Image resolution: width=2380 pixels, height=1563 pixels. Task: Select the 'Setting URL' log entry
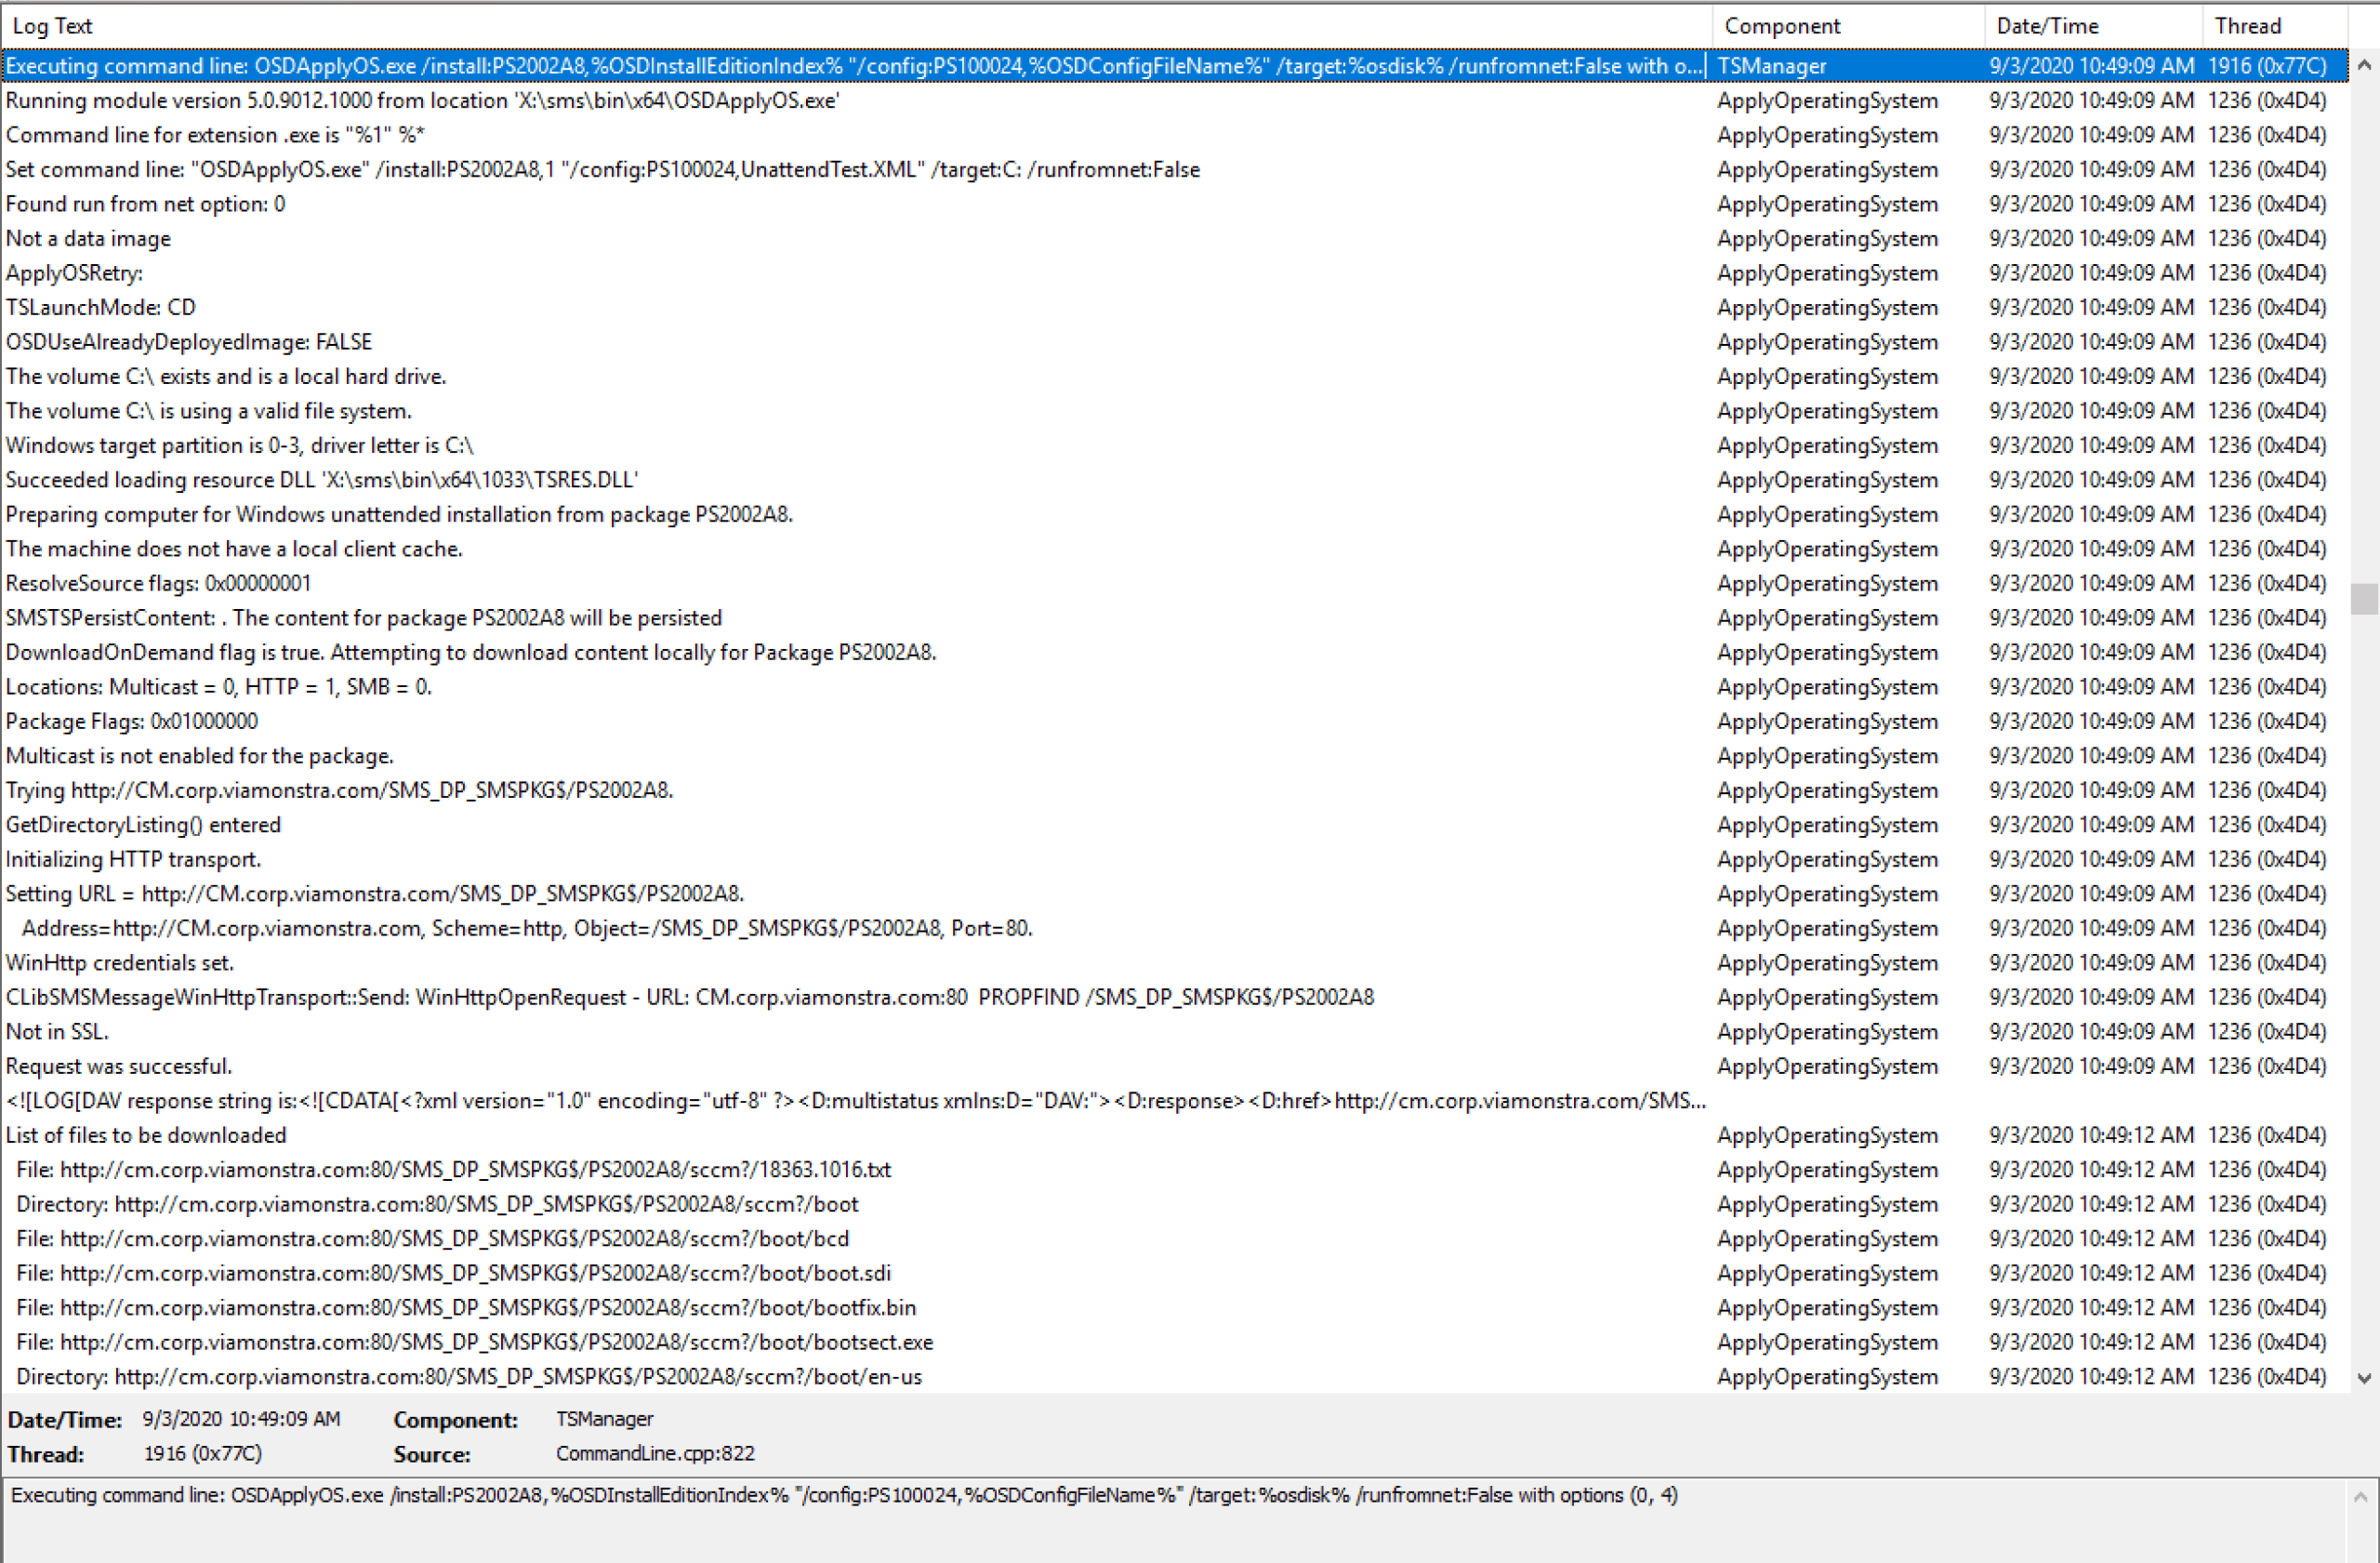click(374, 893)
